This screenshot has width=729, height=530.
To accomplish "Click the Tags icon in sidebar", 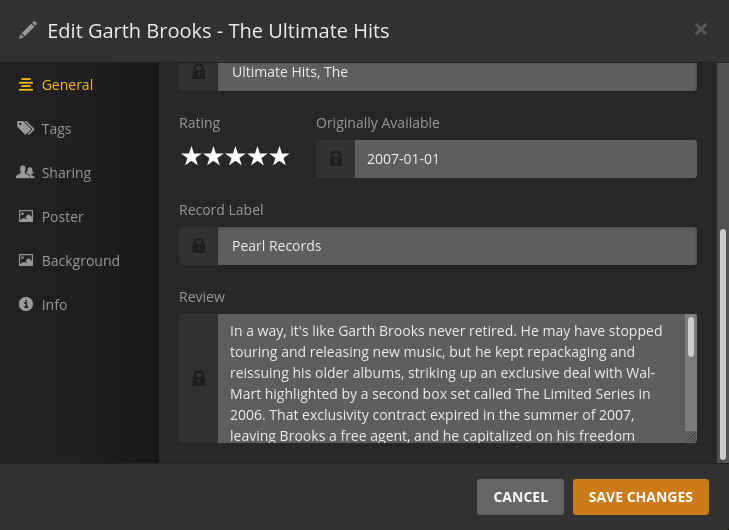I will pyautogui.click(x=26, y=129).
